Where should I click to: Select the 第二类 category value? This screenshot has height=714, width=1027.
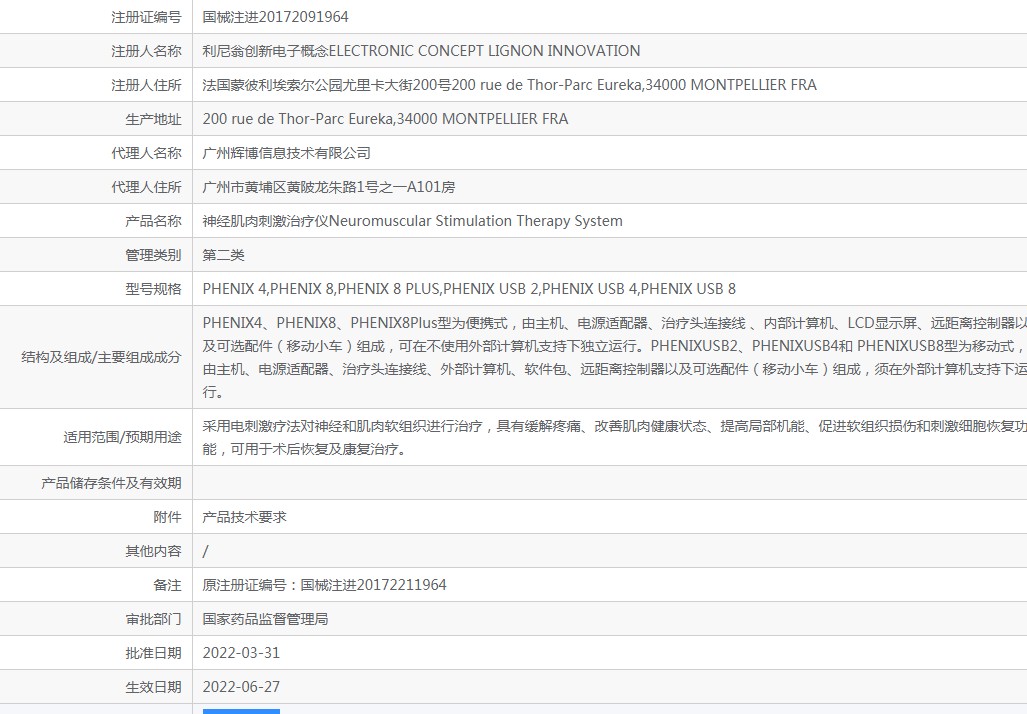click(x=223, y=255)
